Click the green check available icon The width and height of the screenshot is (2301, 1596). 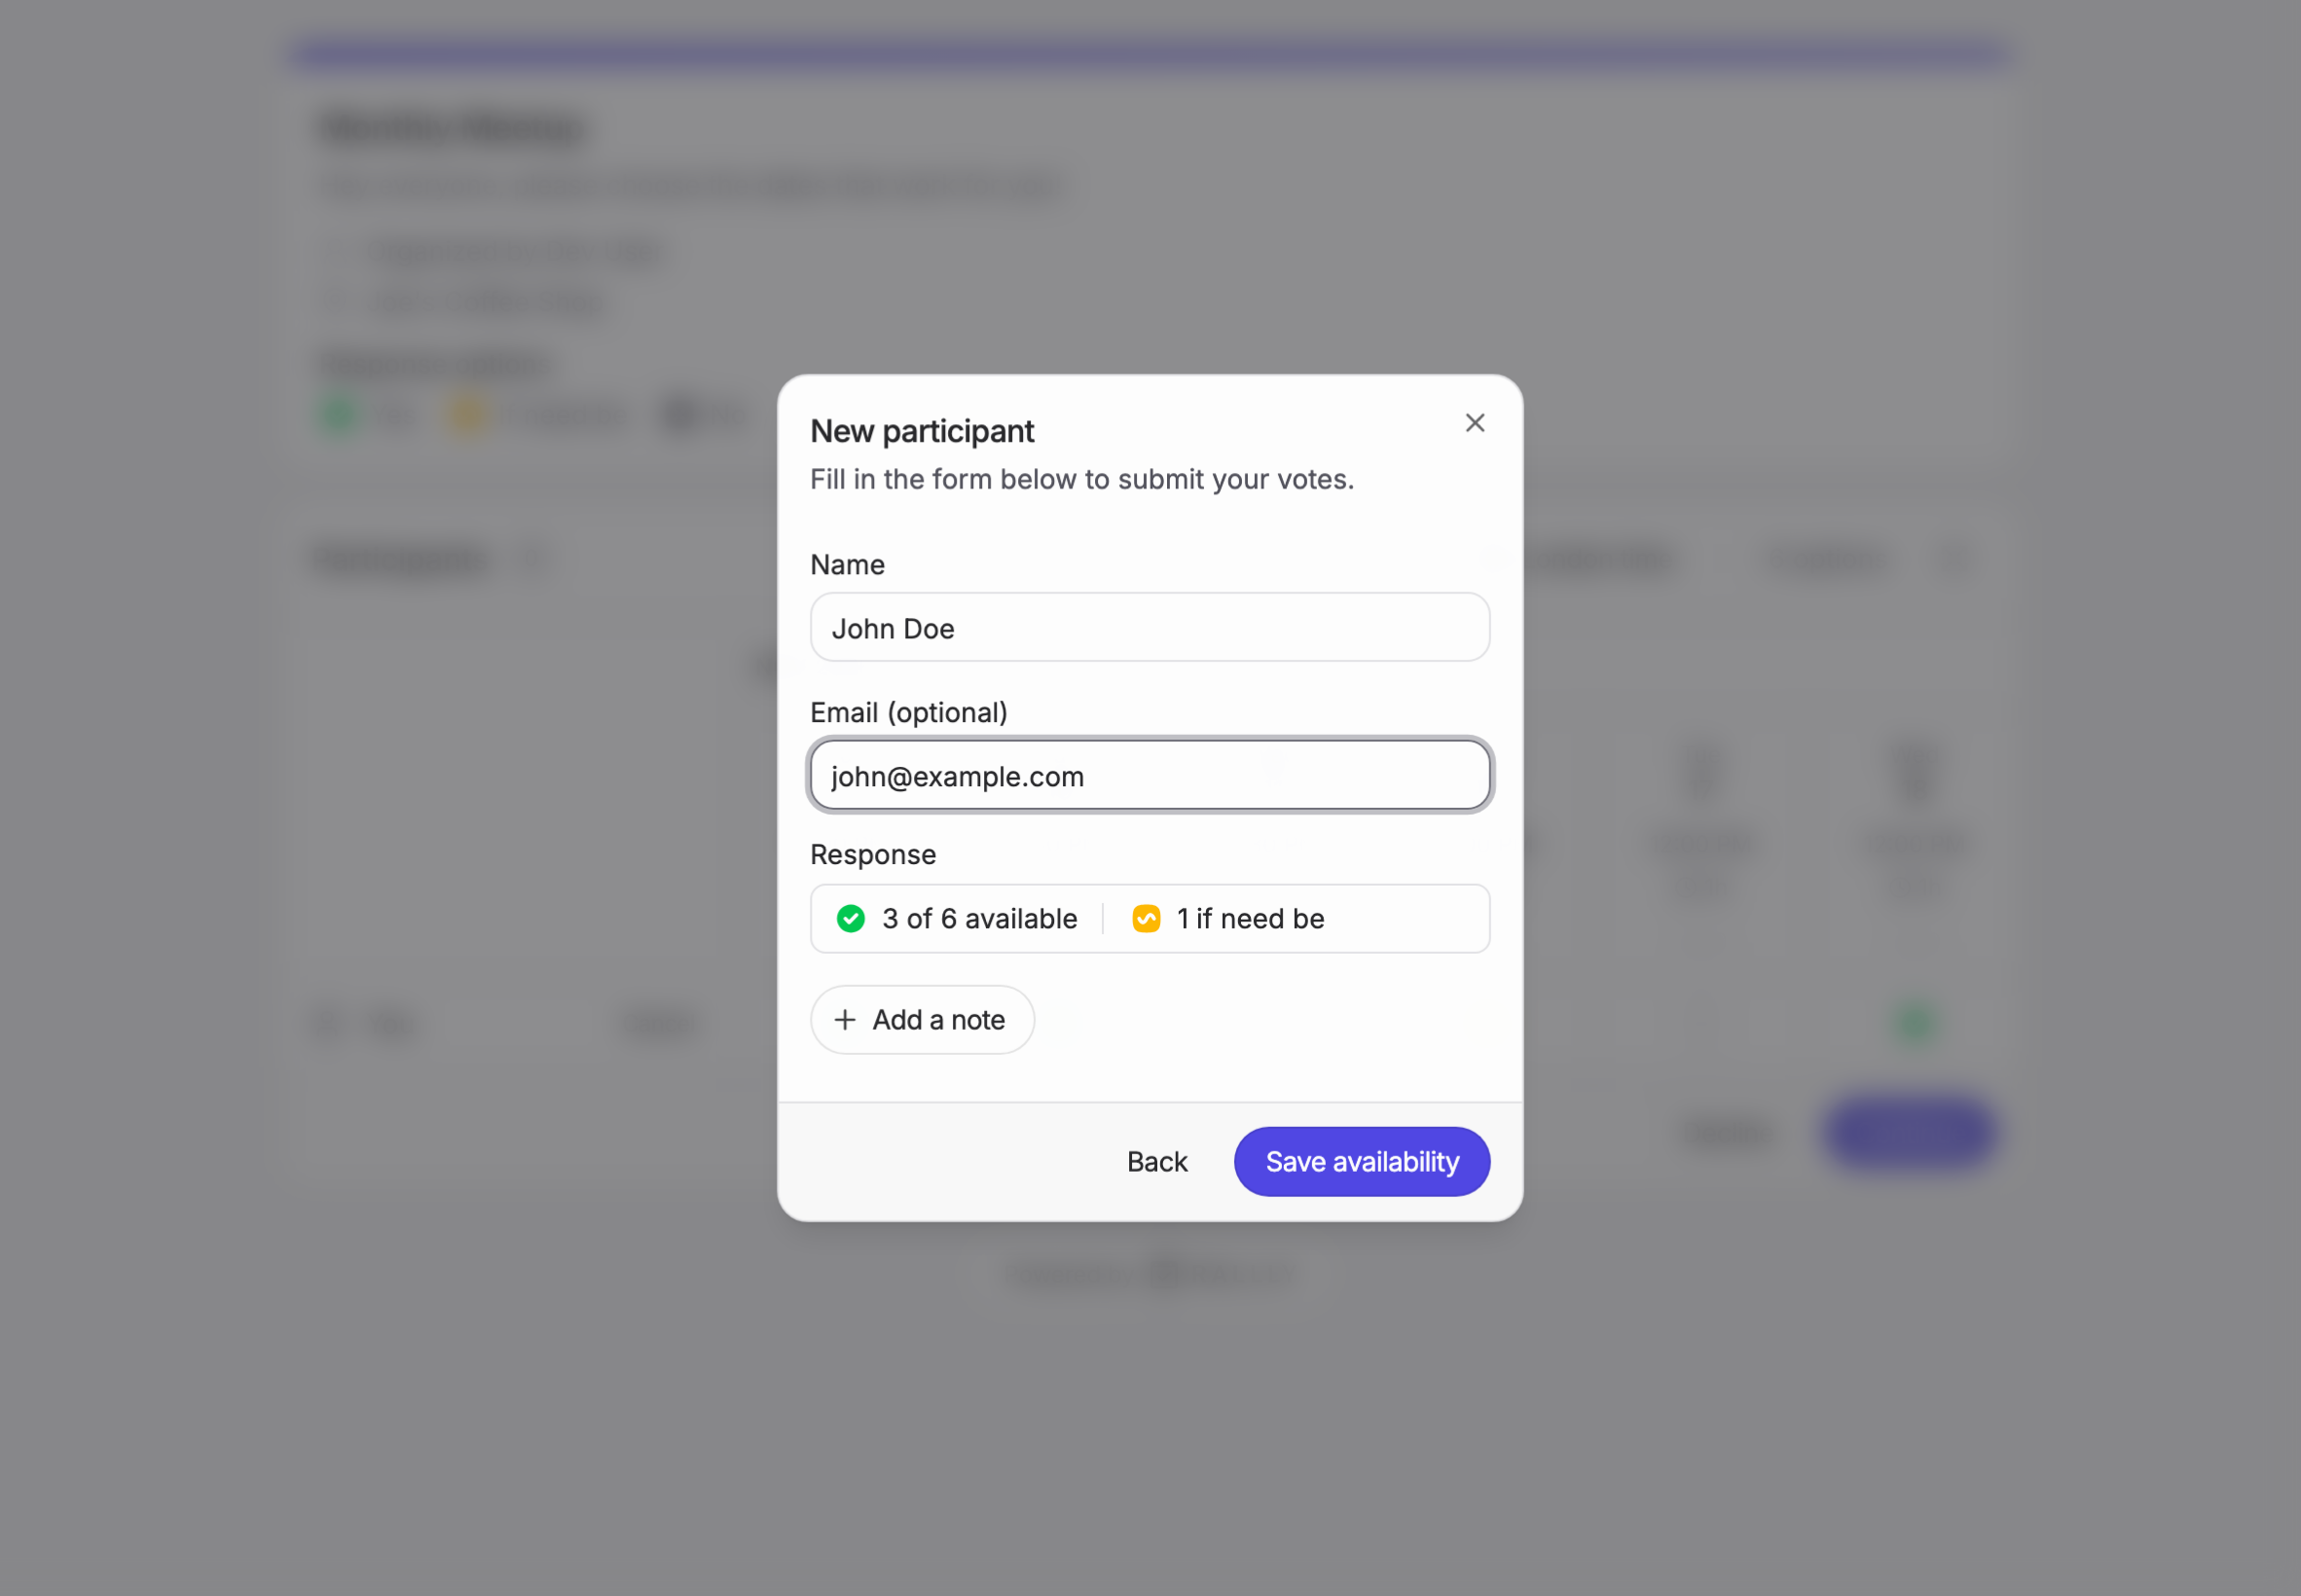(x=851, y=918)
